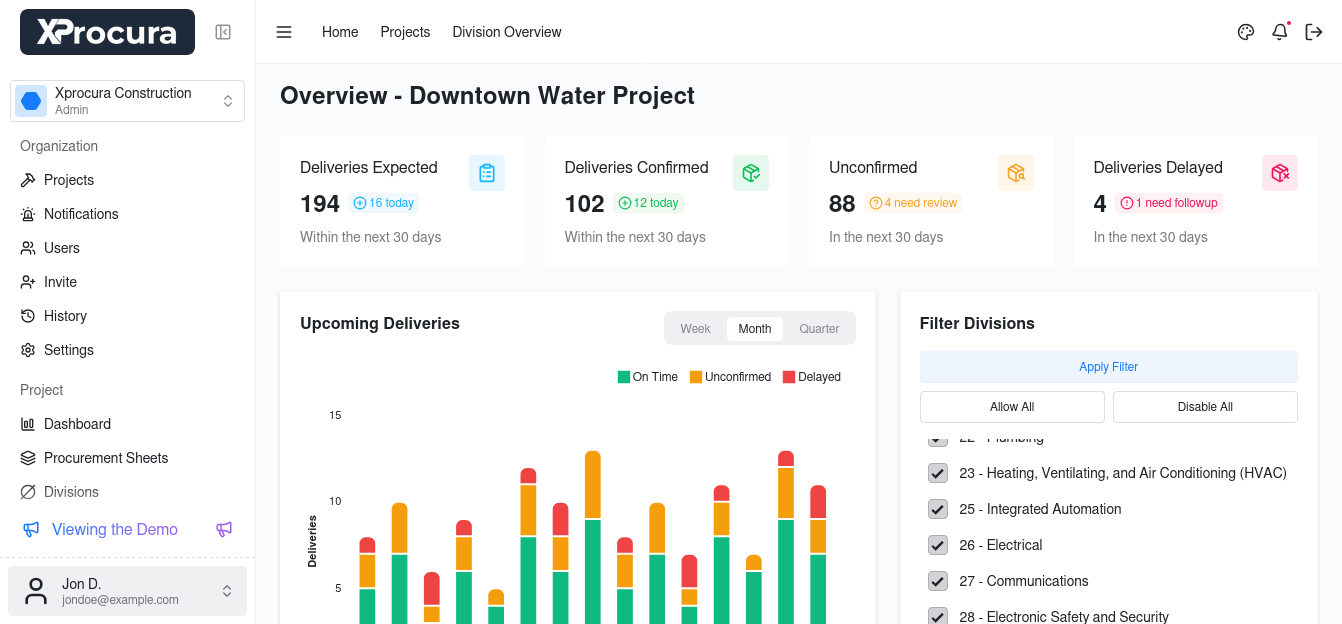Open Procurement Sheets in the sidebar
This screenshot has height=624, width=1342.
pos(106,458)
